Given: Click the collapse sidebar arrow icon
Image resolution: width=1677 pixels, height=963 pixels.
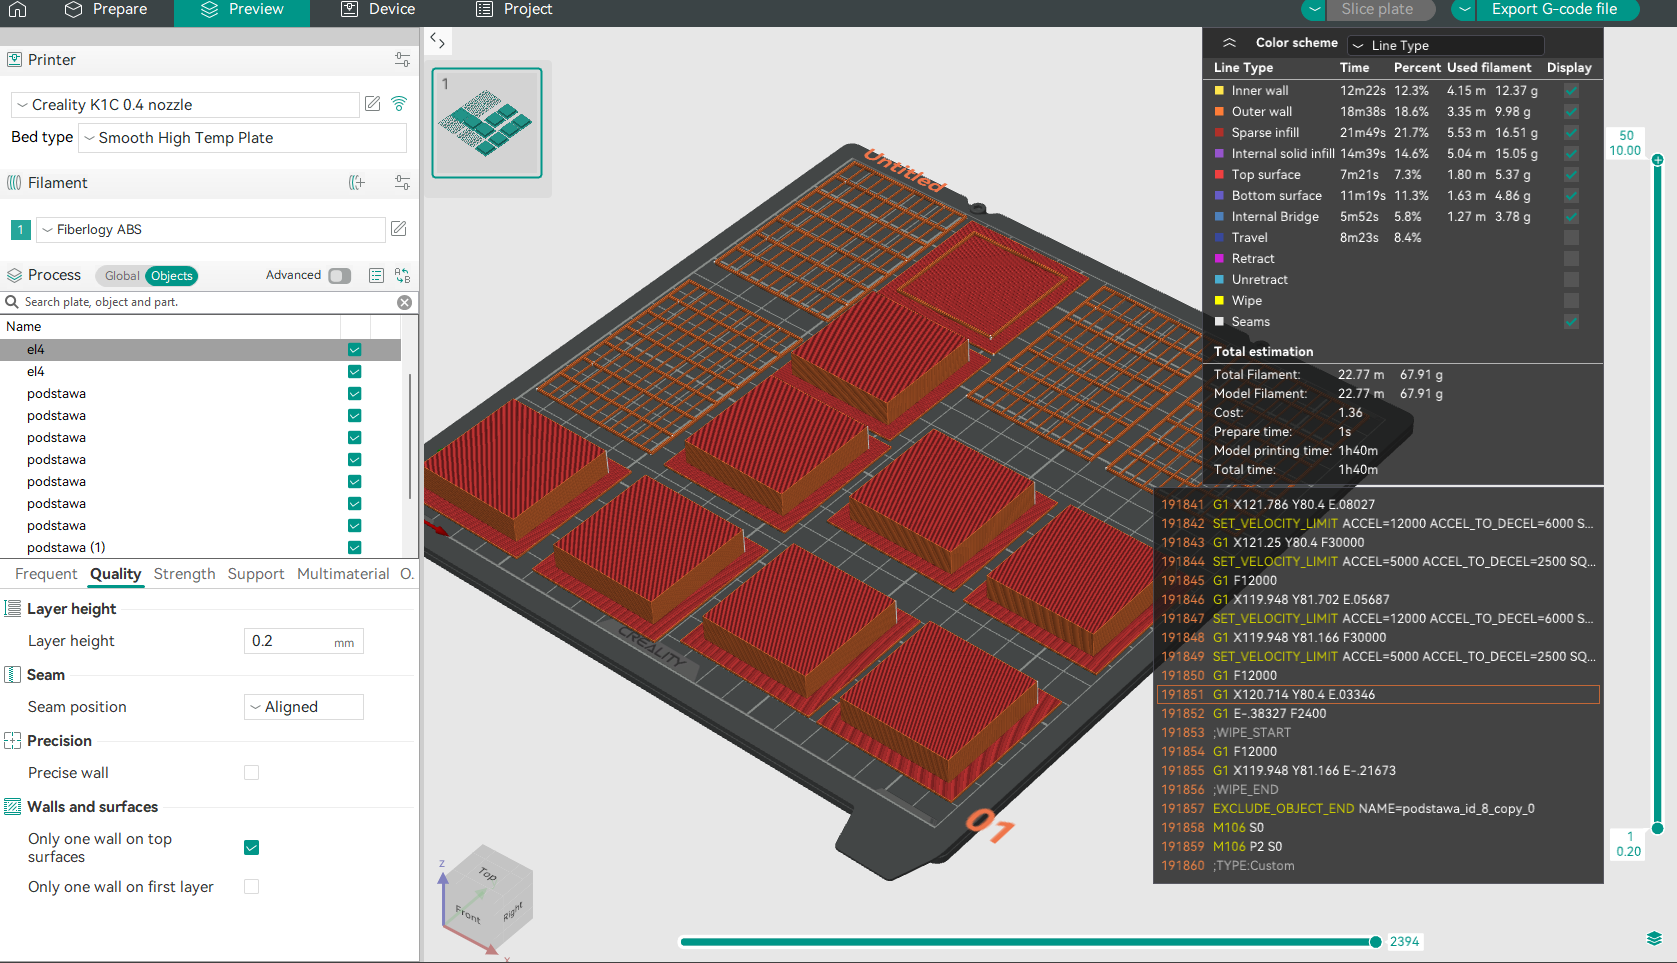Looking at the screenshot, I should (x=437, y=41).
